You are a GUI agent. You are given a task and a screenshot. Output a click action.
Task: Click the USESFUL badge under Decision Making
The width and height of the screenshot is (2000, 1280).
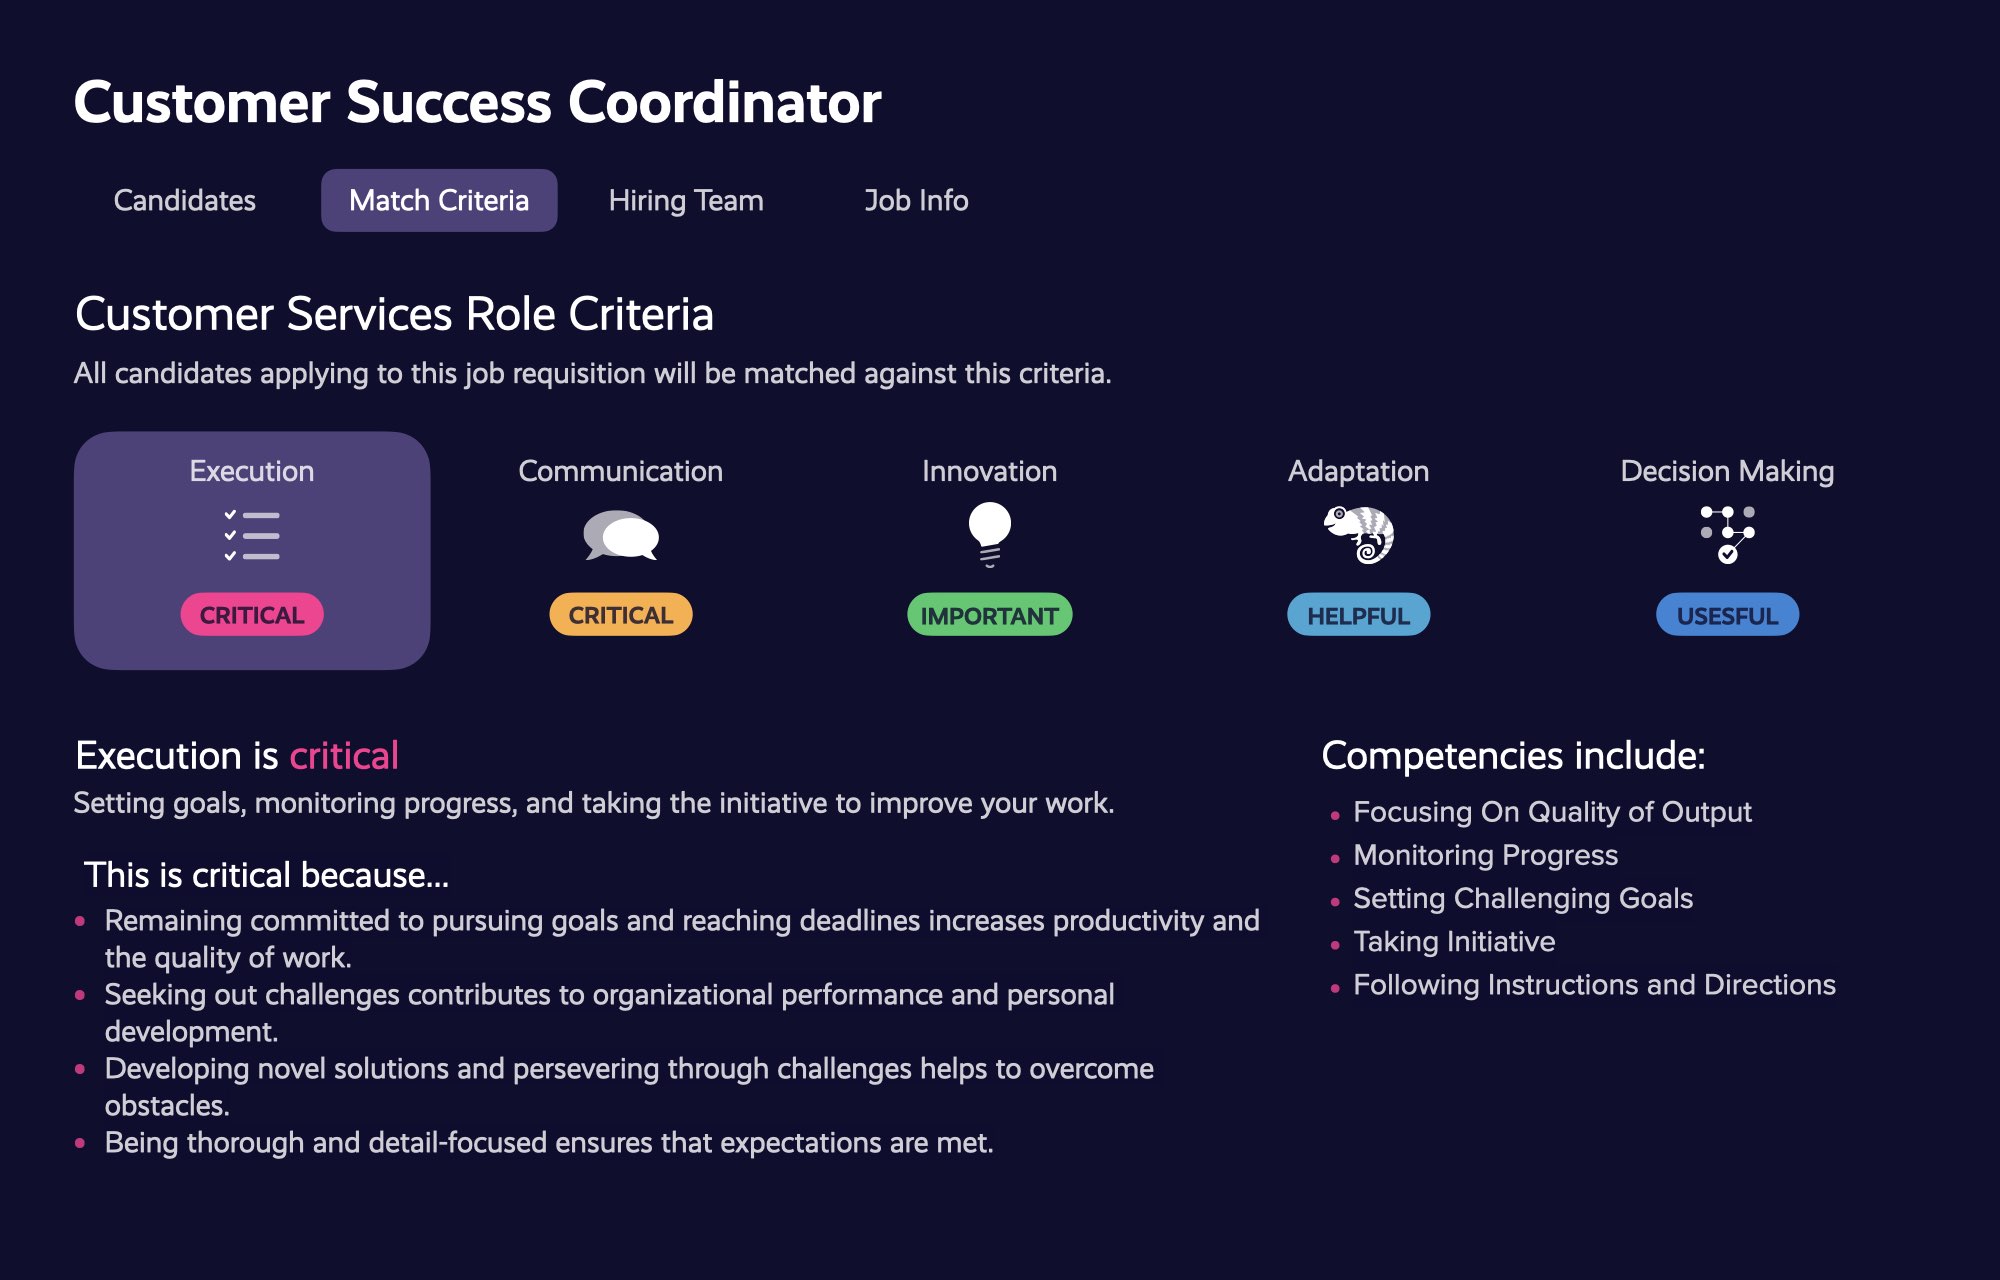1727,615
